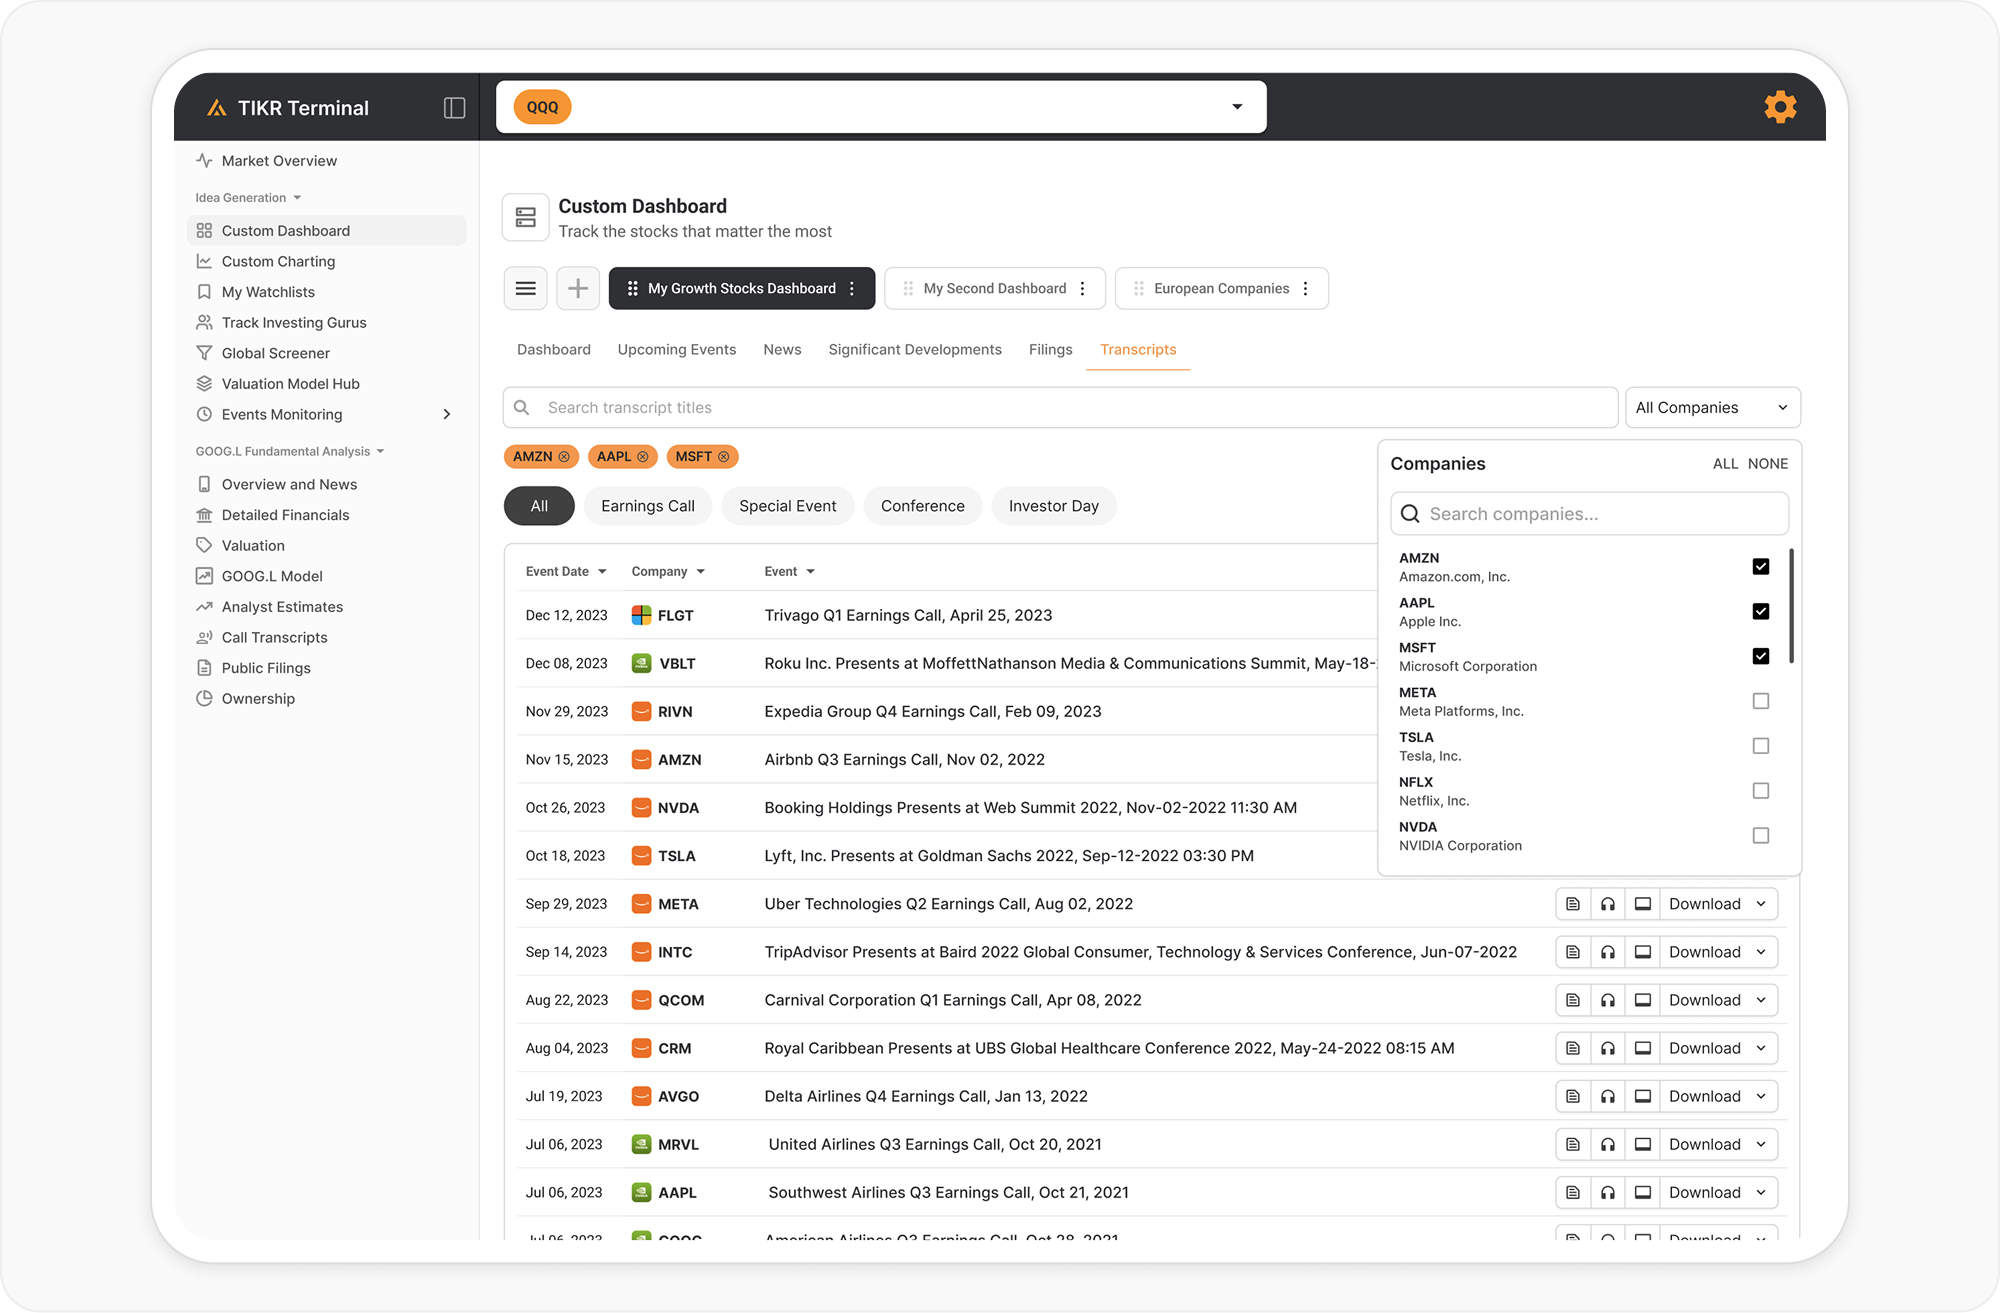Image resolution: width=2000 pixels, height=1313 pixels.
Task: Switch to the News tab
Action: tap(782, 350)
